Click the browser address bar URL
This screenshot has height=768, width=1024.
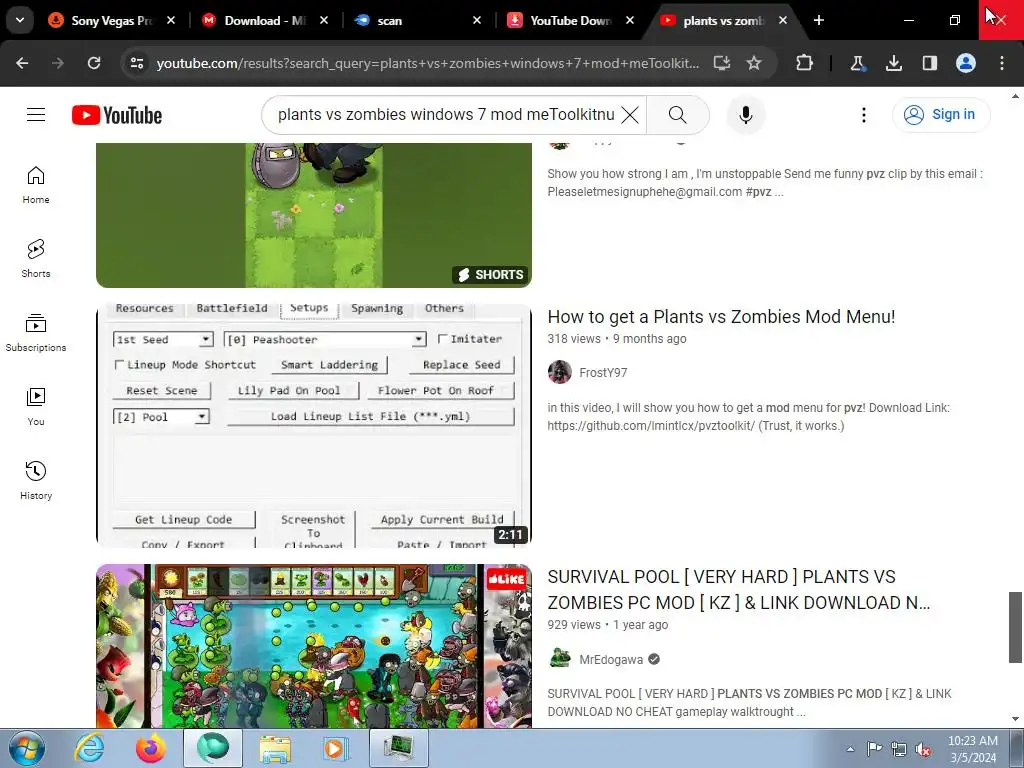pyautogui.click(x=428, y=63)
